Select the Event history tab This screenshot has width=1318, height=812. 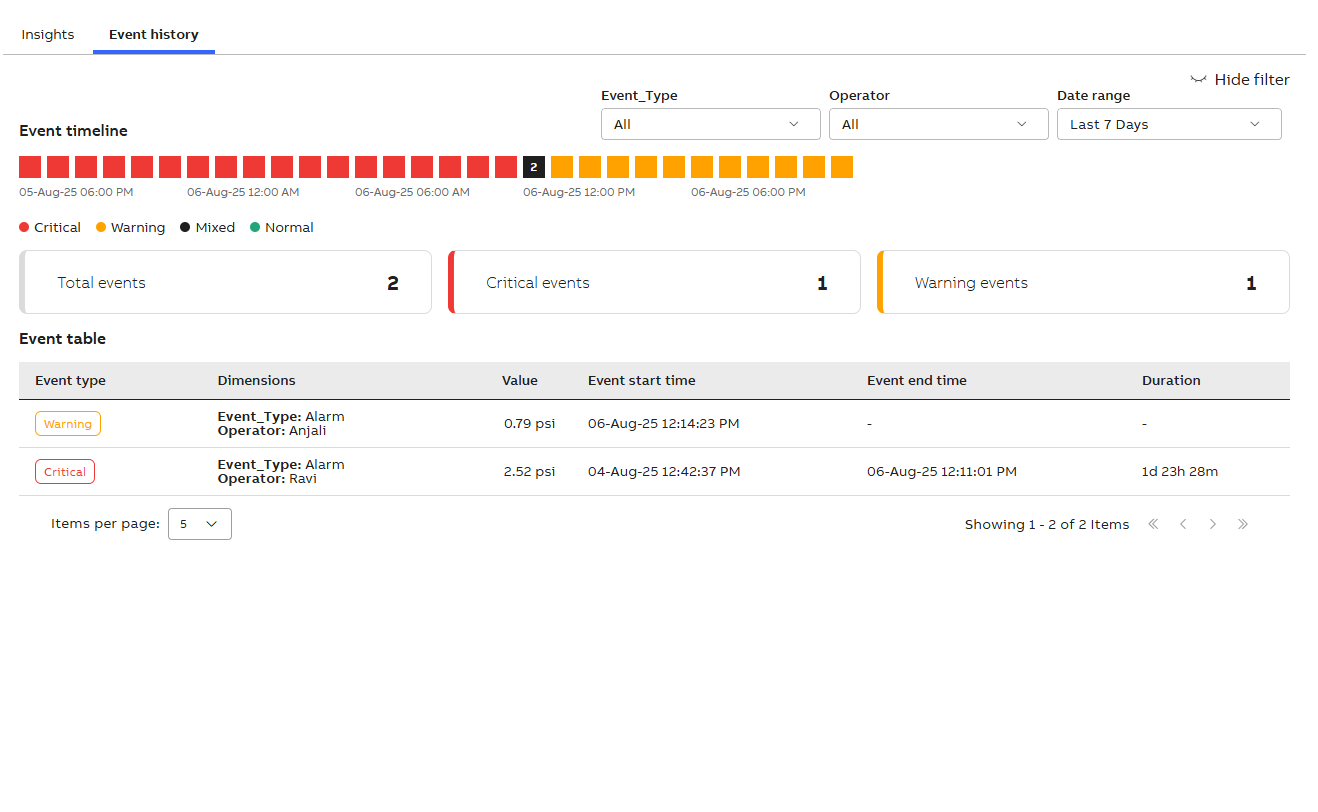click(154, 35)
